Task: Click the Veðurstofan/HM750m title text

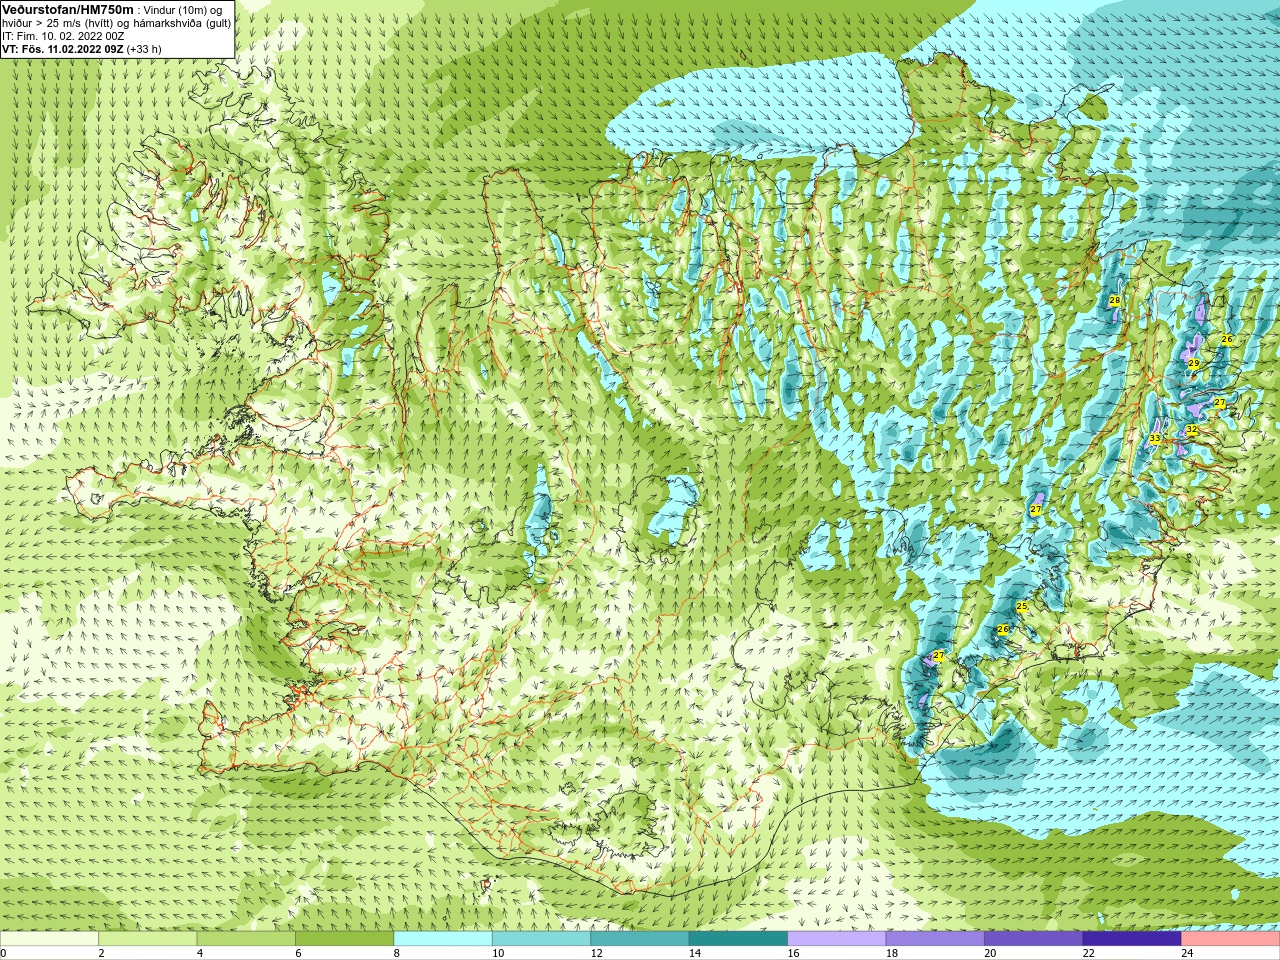Action: tap(68, 9)
